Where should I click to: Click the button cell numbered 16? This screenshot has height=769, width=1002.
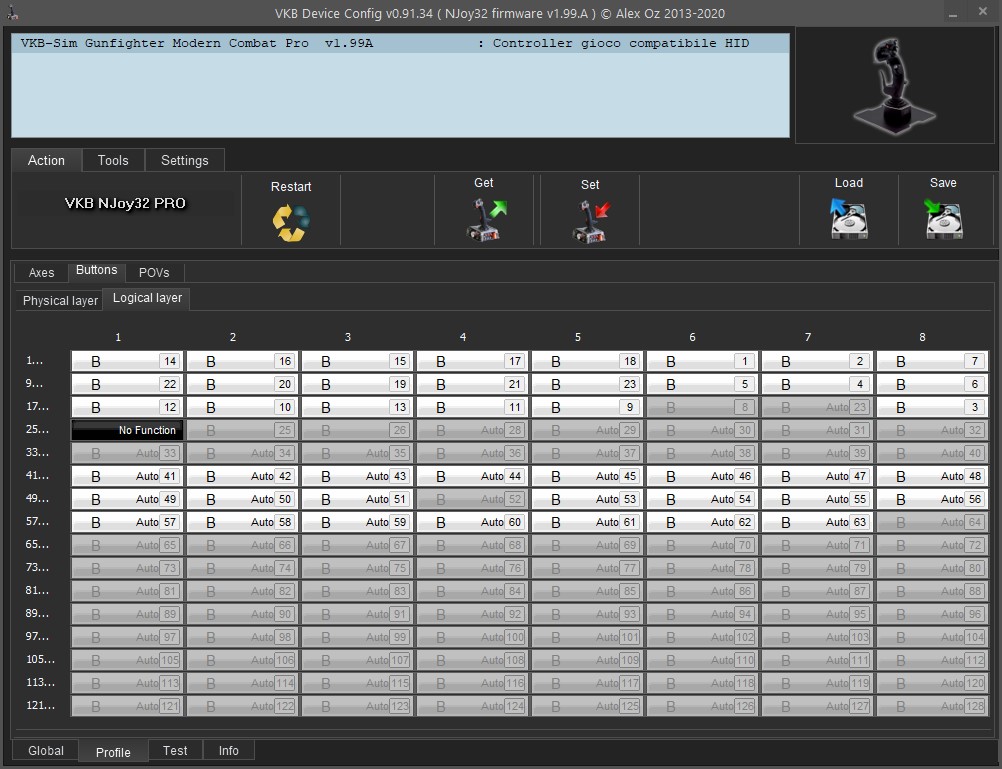click(x=242, y=361)
